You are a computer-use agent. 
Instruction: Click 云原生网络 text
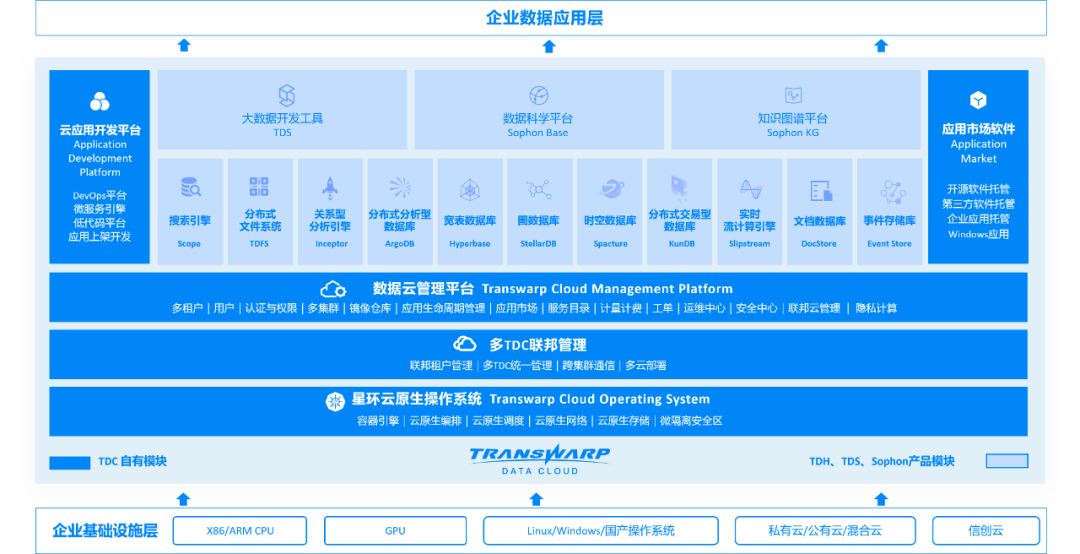point(561,420)
